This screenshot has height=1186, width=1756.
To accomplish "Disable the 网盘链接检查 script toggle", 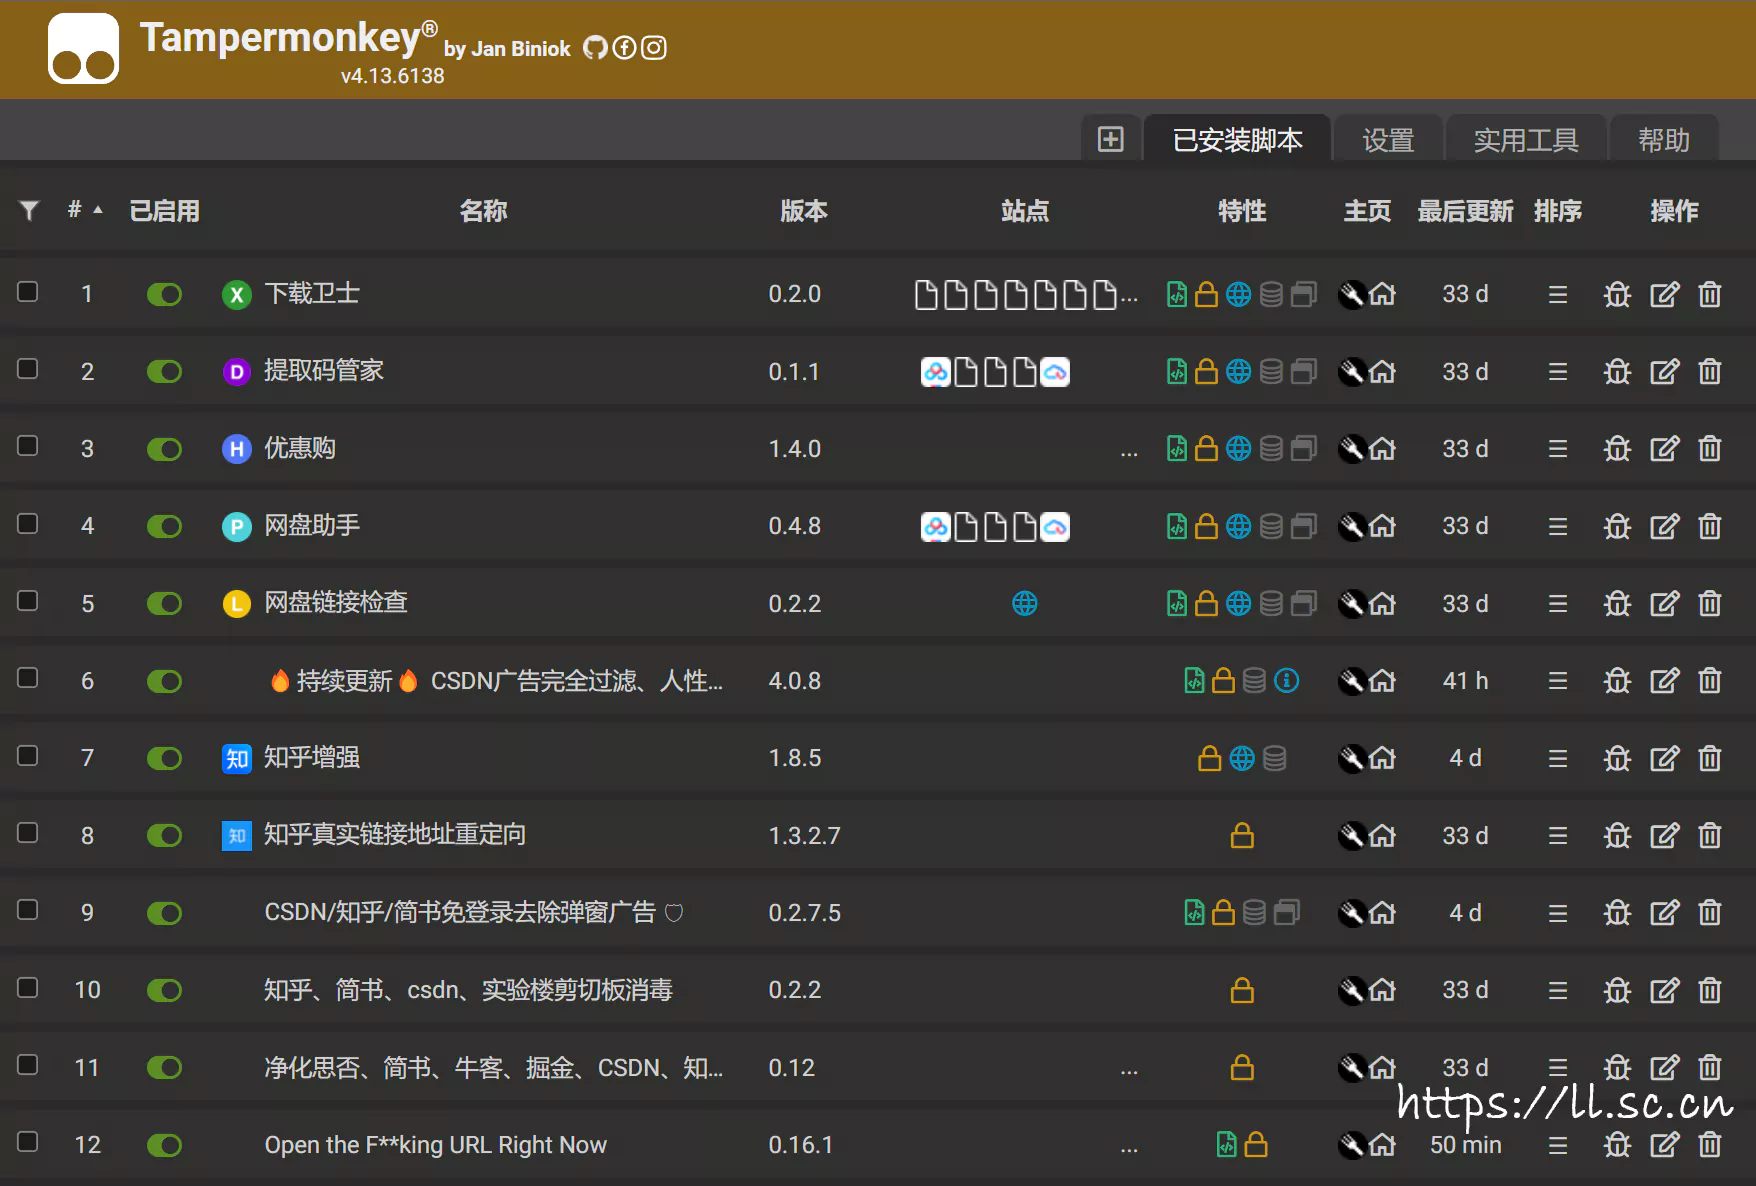I will point(164,603).
